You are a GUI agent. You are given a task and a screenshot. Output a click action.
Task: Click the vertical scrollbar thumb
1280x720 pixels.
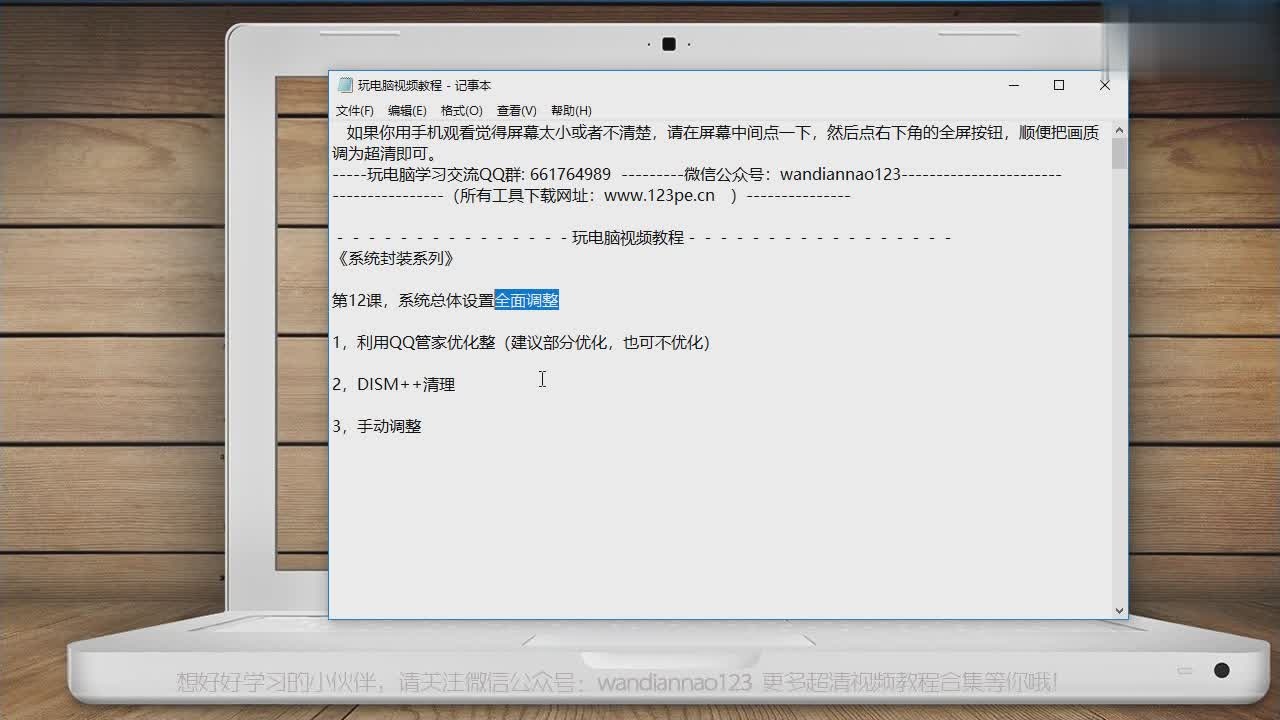click(1119, 154)
